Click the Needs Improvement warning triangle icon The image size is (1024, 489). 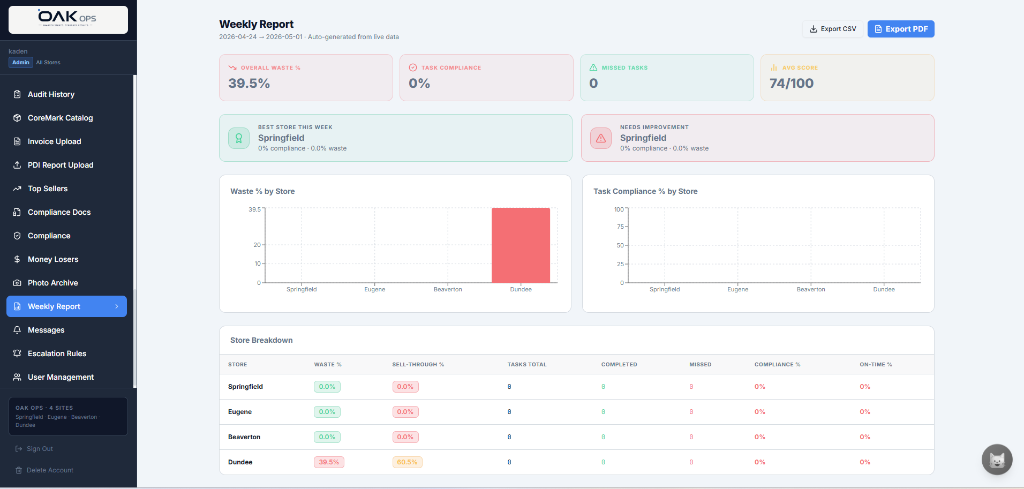coord(601,138)
